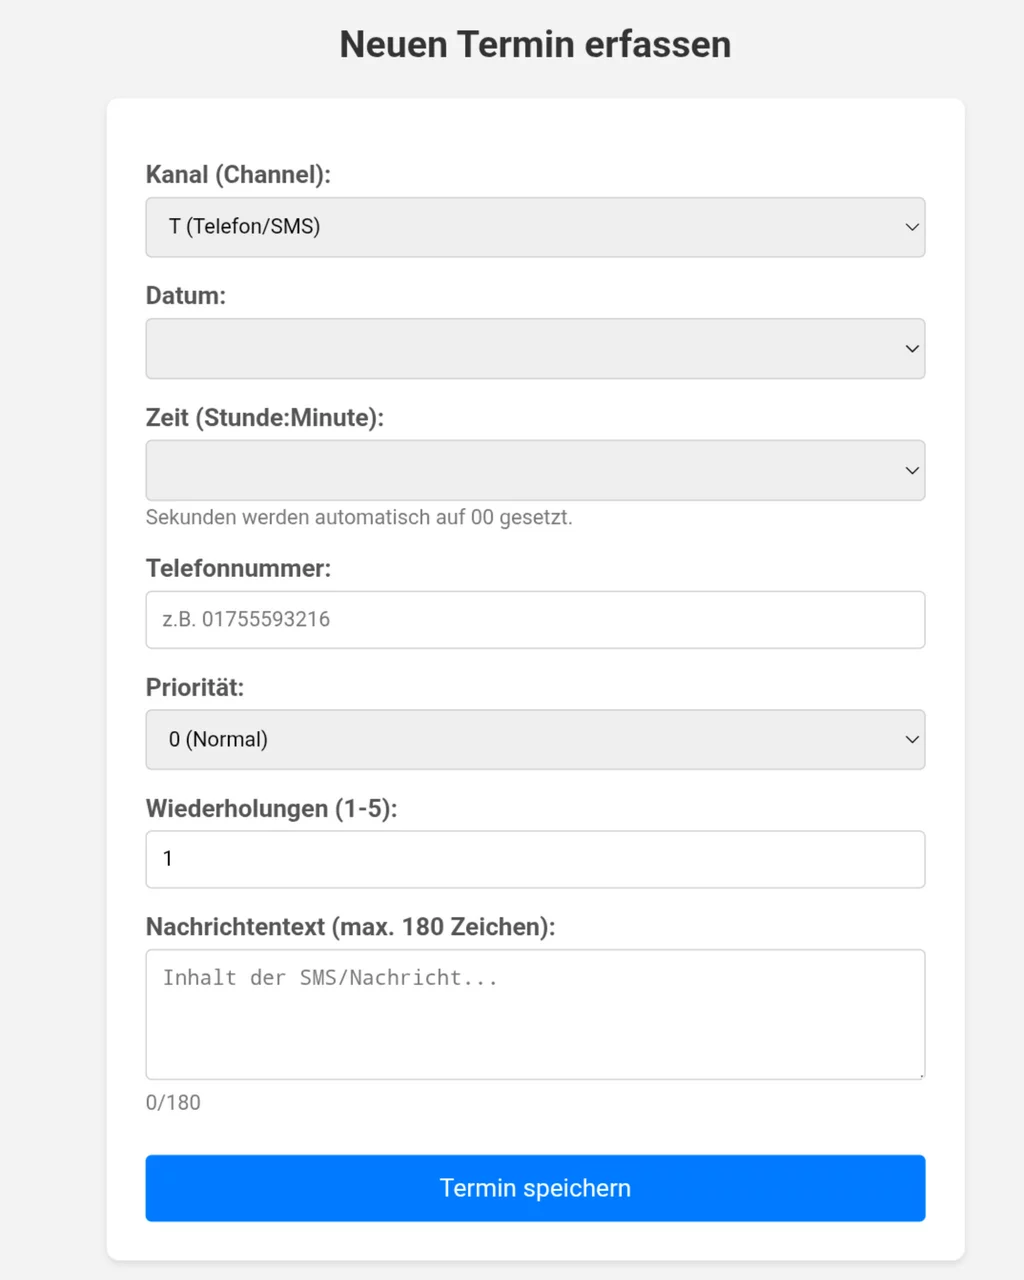Click the Datum label

(x=186, y=295)
